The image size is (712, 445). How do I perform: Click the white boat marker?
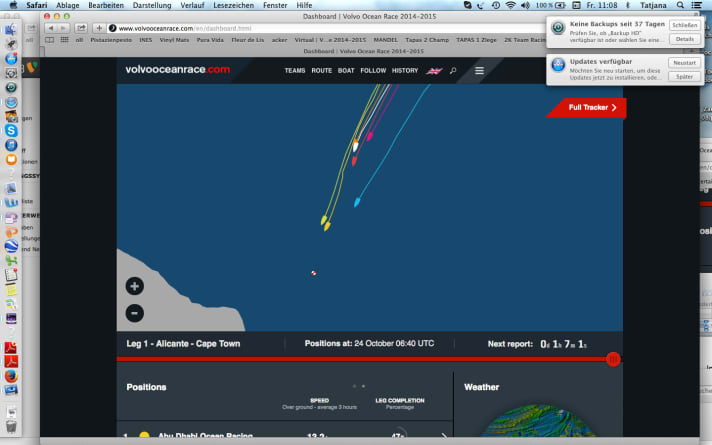(x=356, y=146)
